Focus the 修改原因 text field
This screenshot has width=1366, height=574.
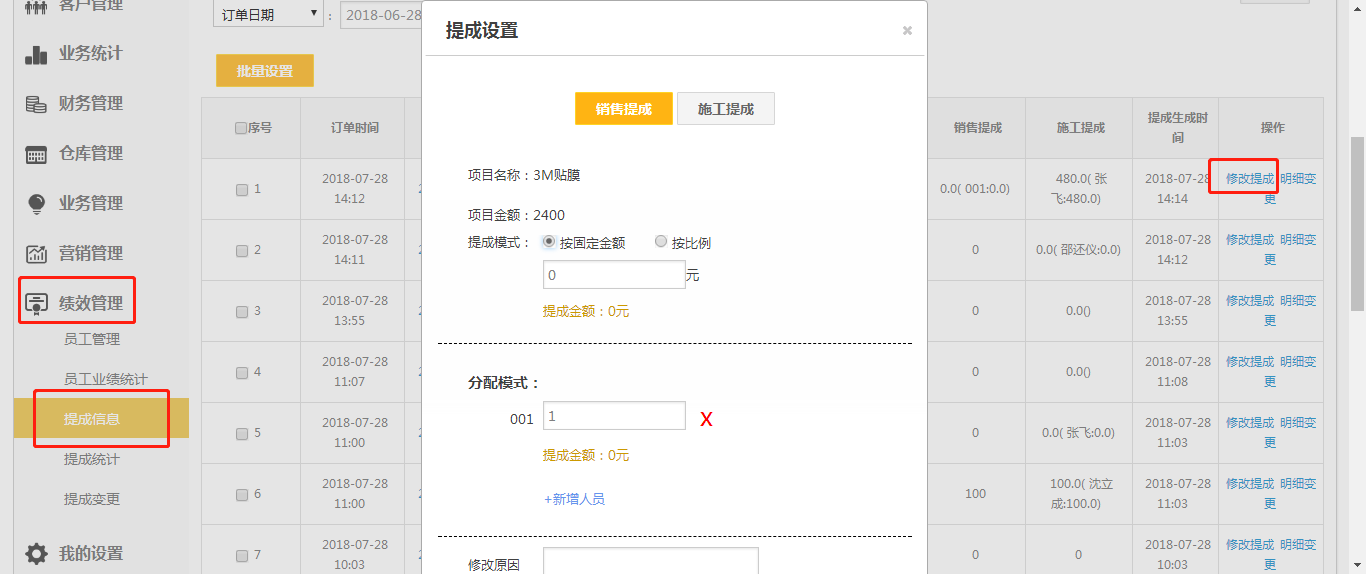650,562
